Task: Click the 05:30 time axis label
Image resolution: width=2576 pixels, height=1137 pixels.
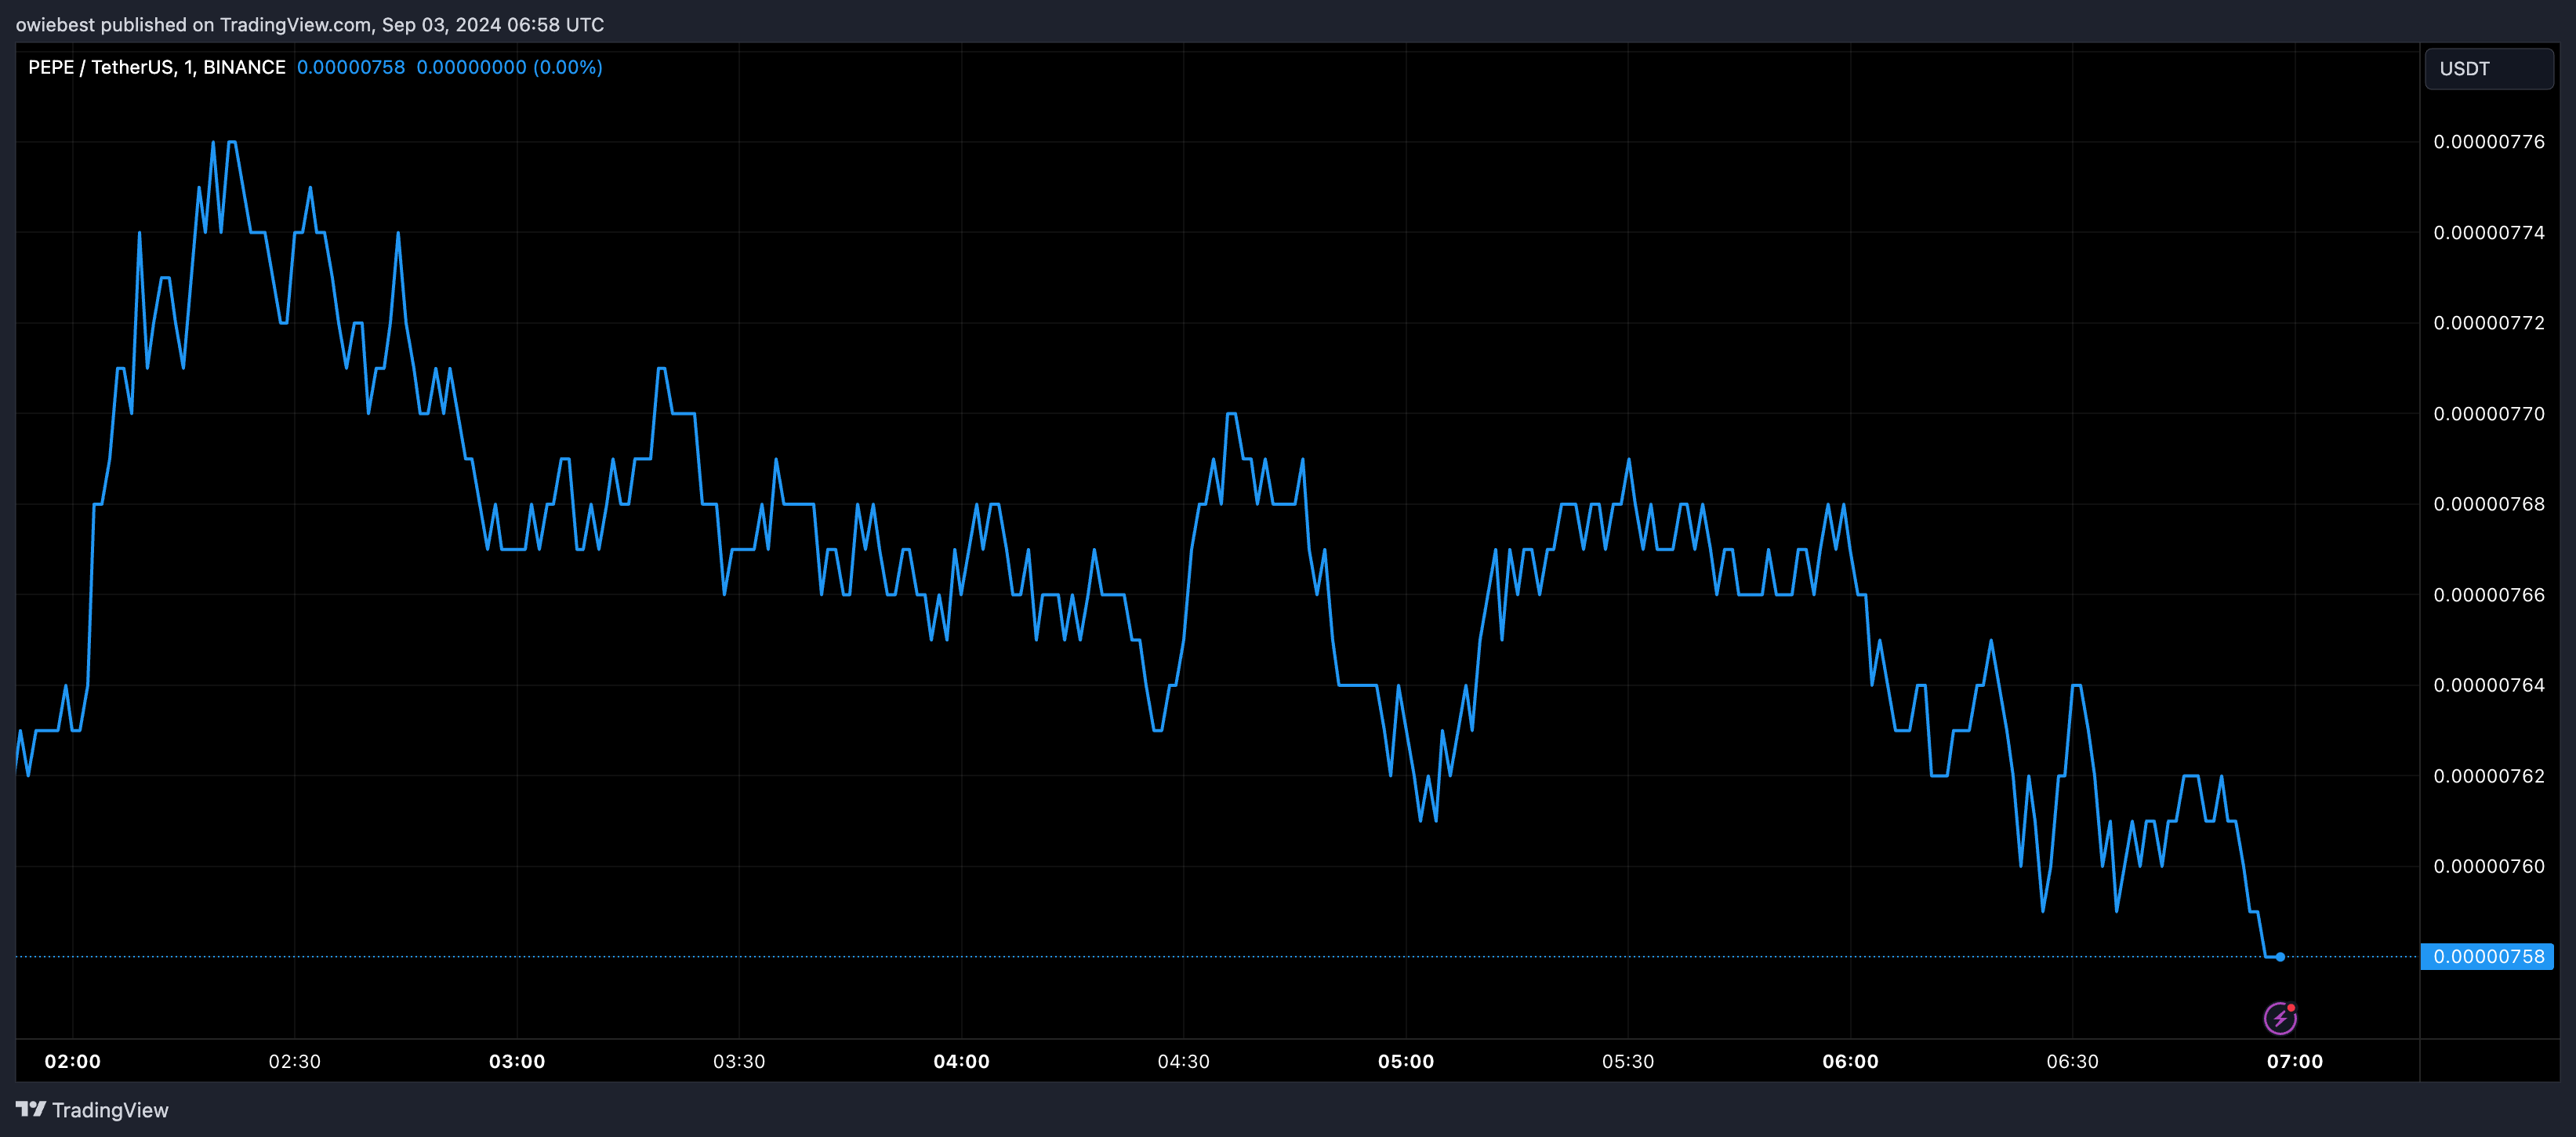Action: coord(1628,1061)
